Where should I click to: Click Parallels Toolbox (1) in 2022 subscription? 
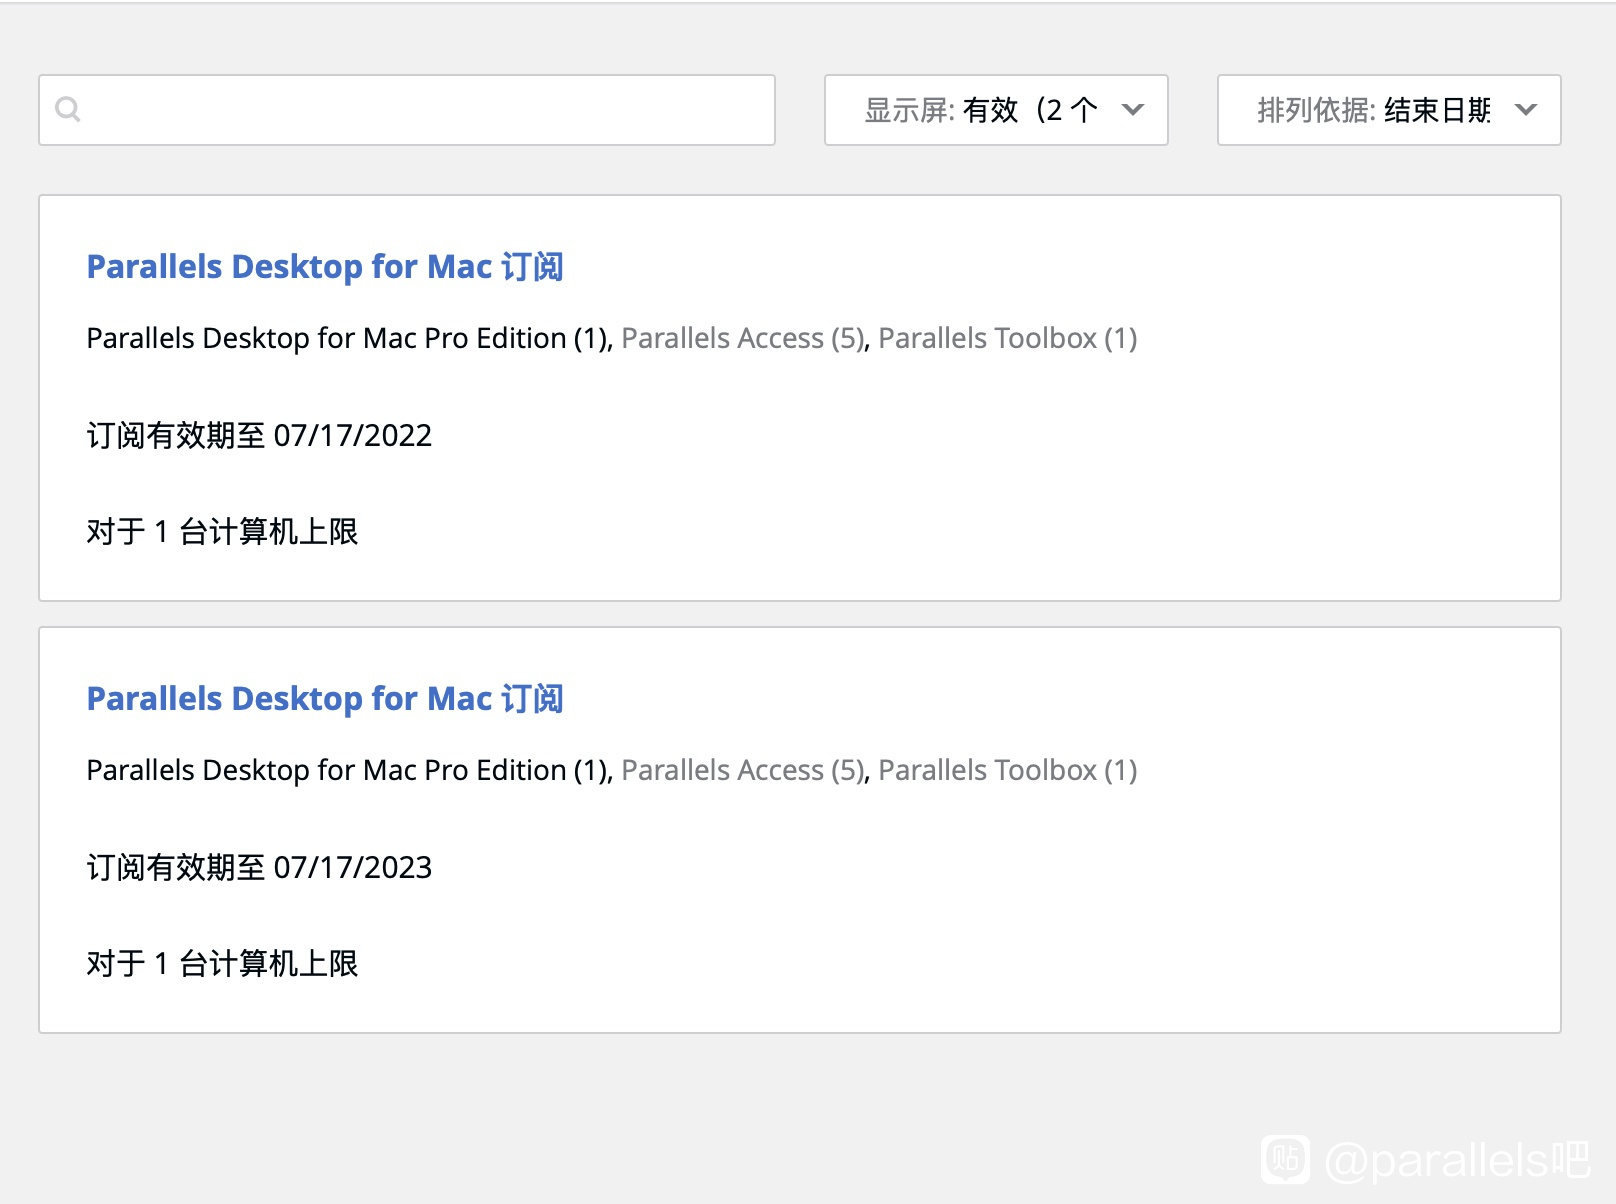(x=1008, y=338)
